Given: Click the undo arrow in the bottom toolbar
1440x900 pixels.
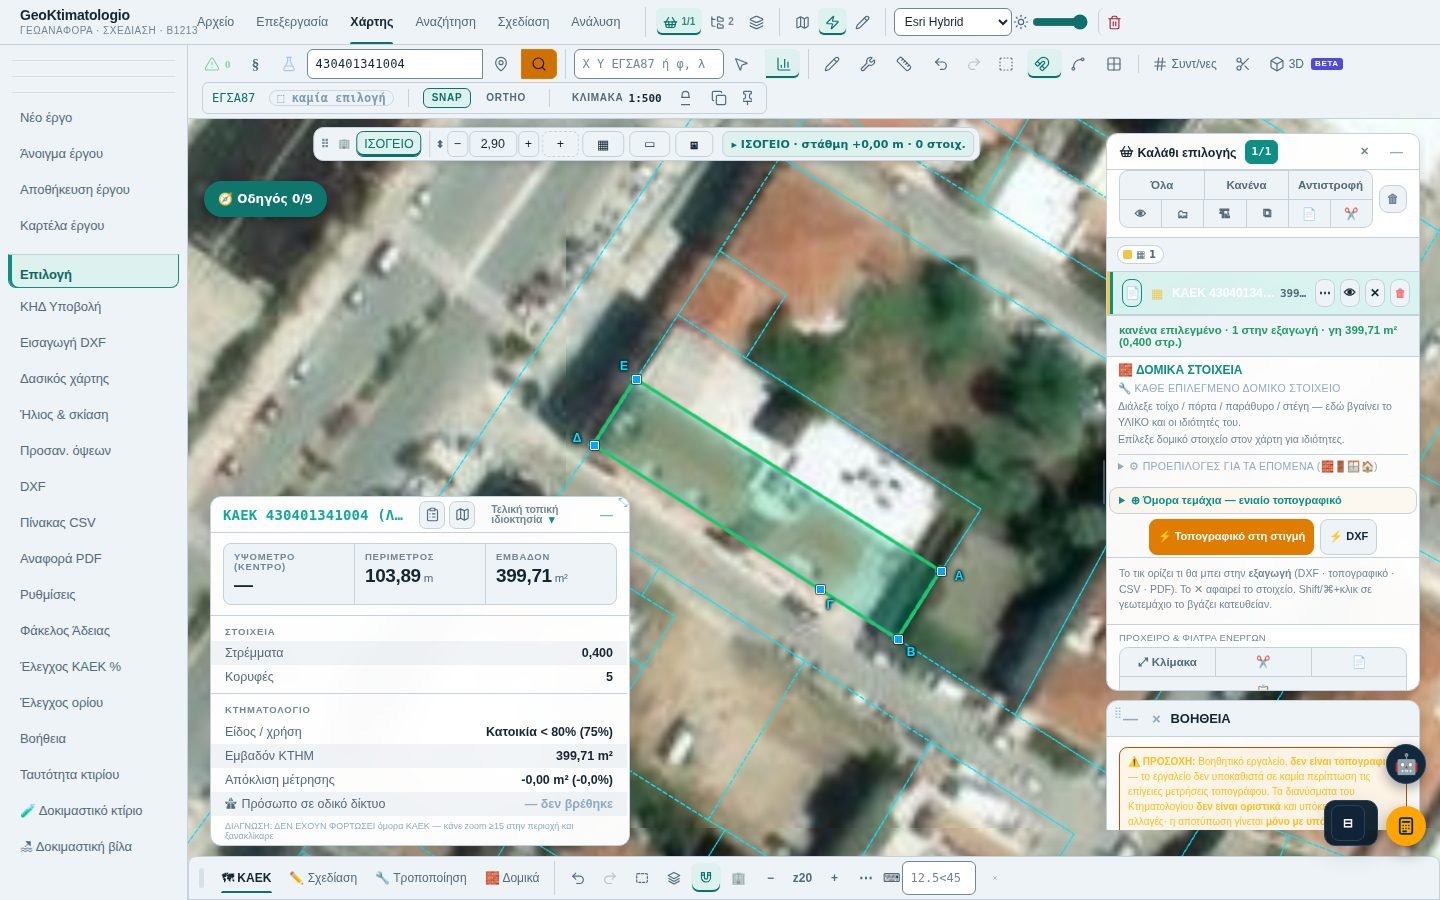Looking at the screenshot, I should pos(578,878).
